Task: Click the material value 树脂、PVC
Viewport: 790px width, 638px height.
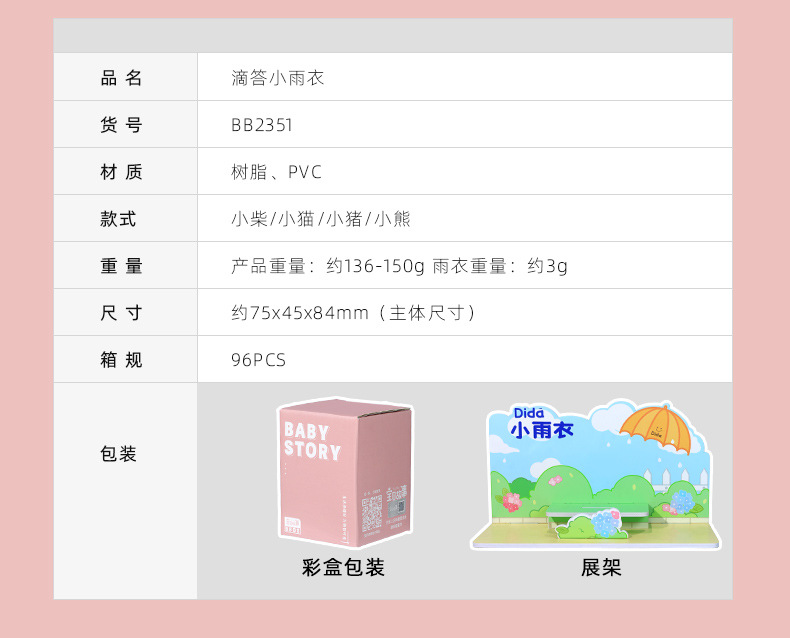Action: (276, 172)
